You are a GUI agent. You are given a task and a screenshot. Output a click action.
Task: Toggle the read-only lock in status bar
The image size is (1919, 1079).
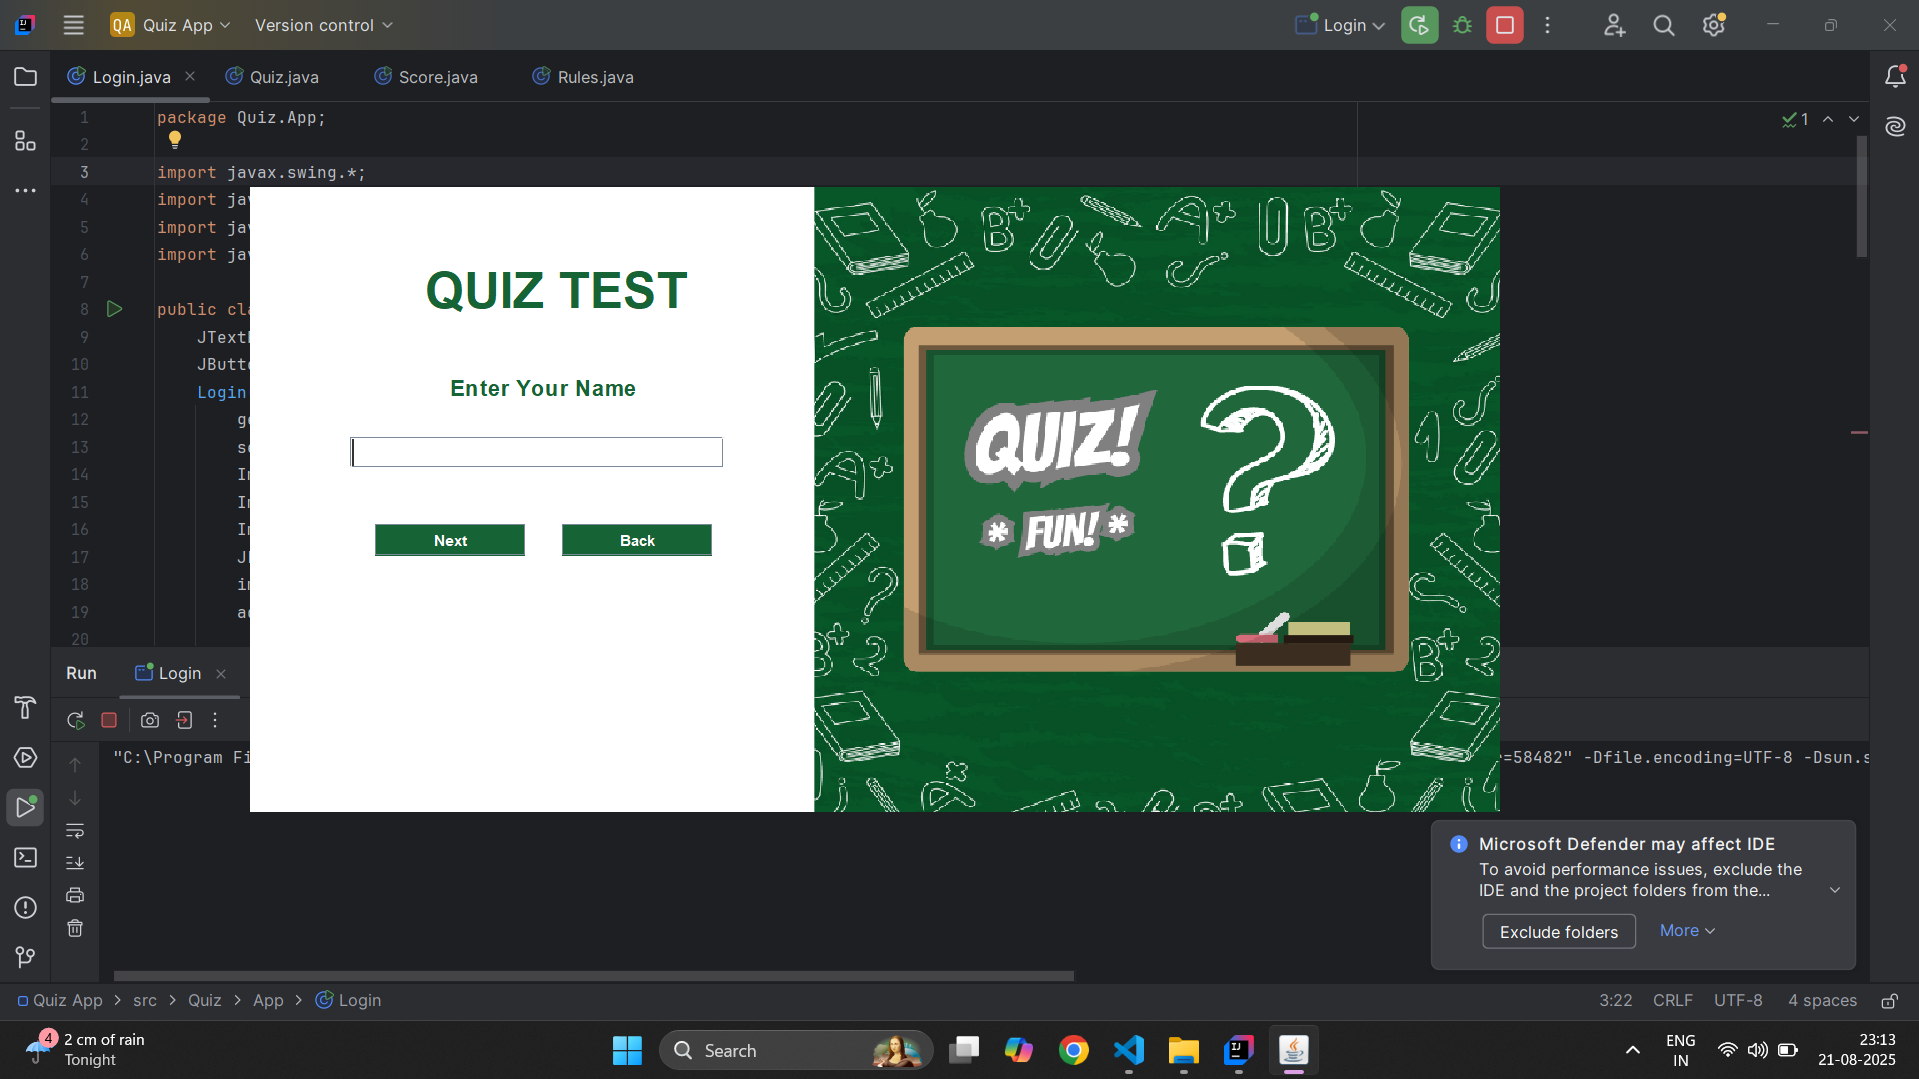(x=1890, y=1001)
